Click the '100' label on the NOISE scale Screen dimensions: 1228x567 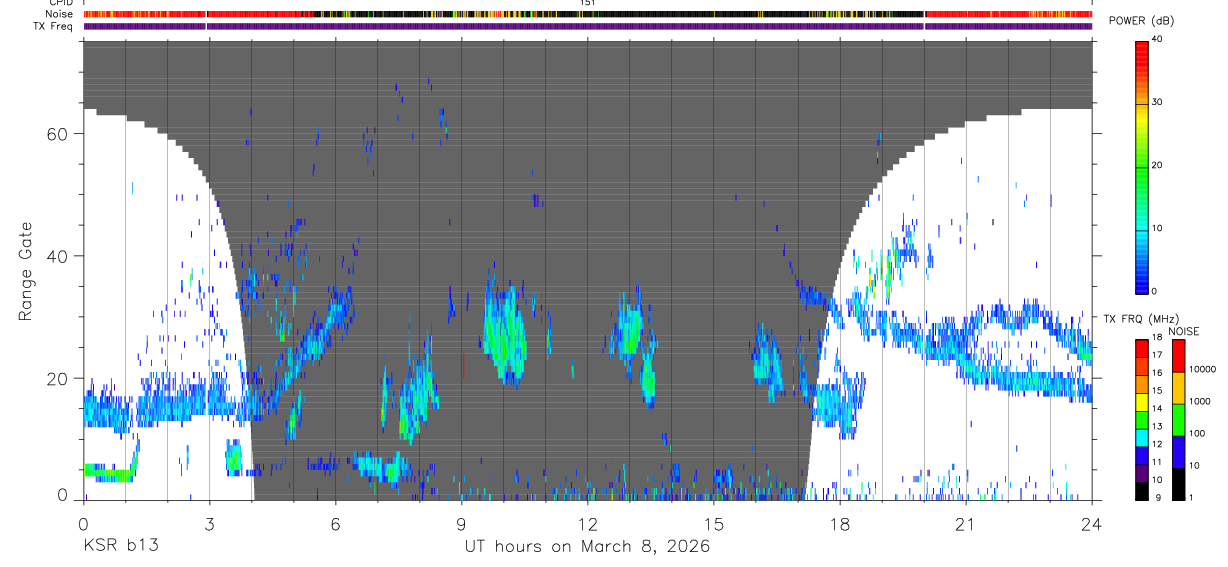(x=1198, y=434)
